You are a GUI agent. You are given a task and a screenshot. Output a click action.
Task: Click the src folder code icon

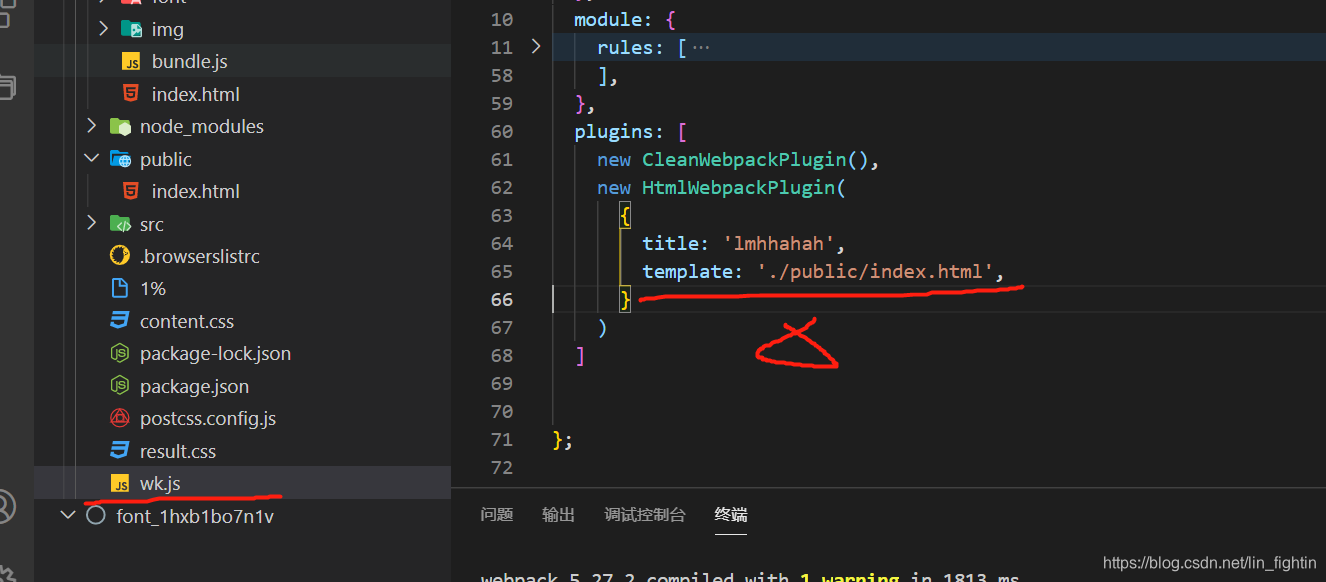pos(120,224)
